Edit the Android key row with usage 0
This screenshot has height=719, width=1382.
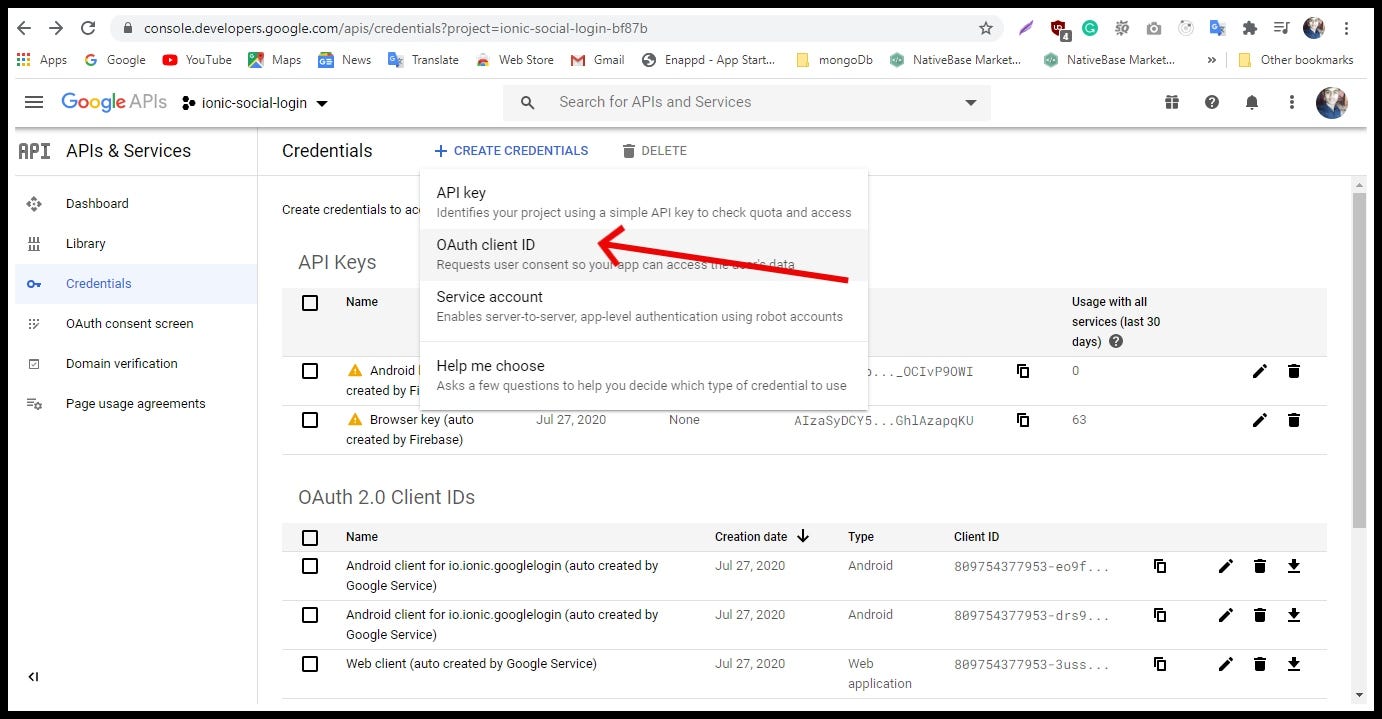[x=1260, y=371]
